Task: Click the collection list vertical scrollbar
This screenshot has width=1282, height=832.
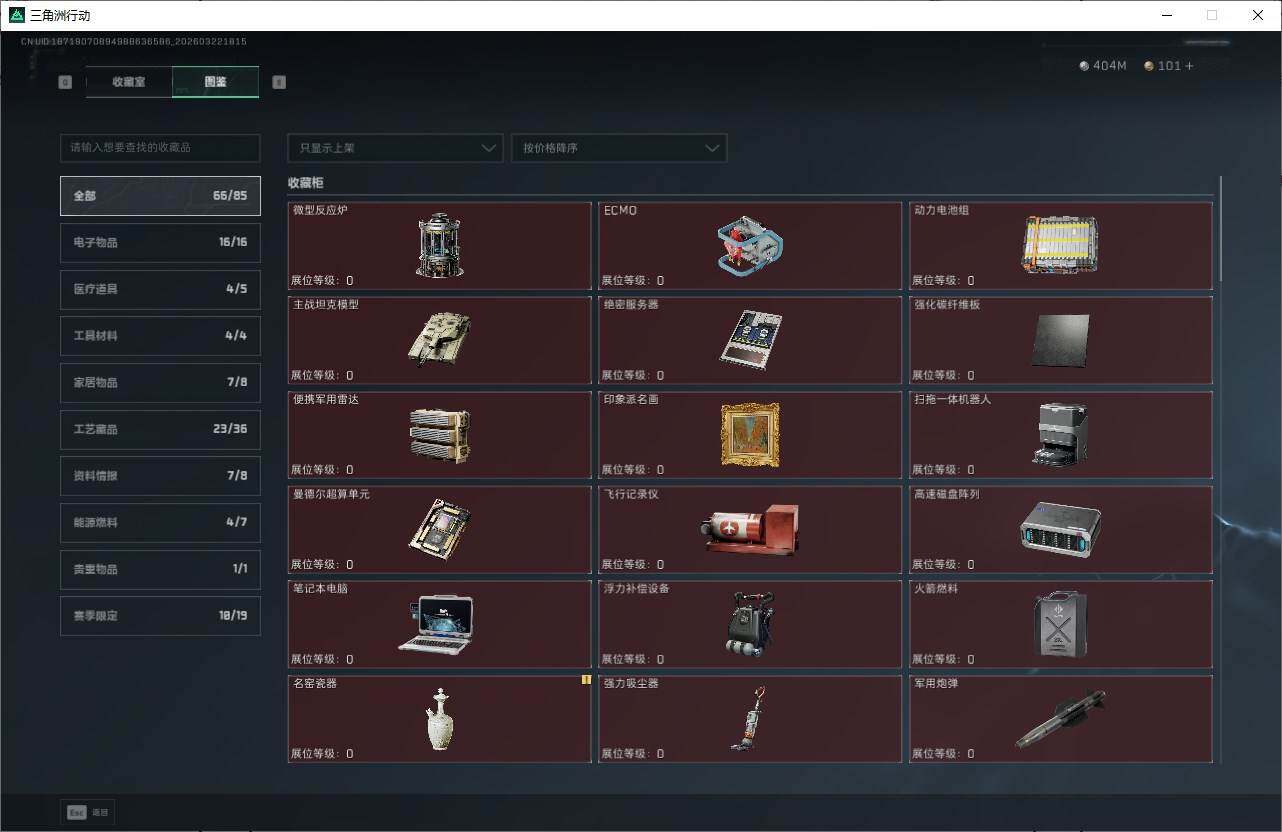Action: click(1221, 230)
